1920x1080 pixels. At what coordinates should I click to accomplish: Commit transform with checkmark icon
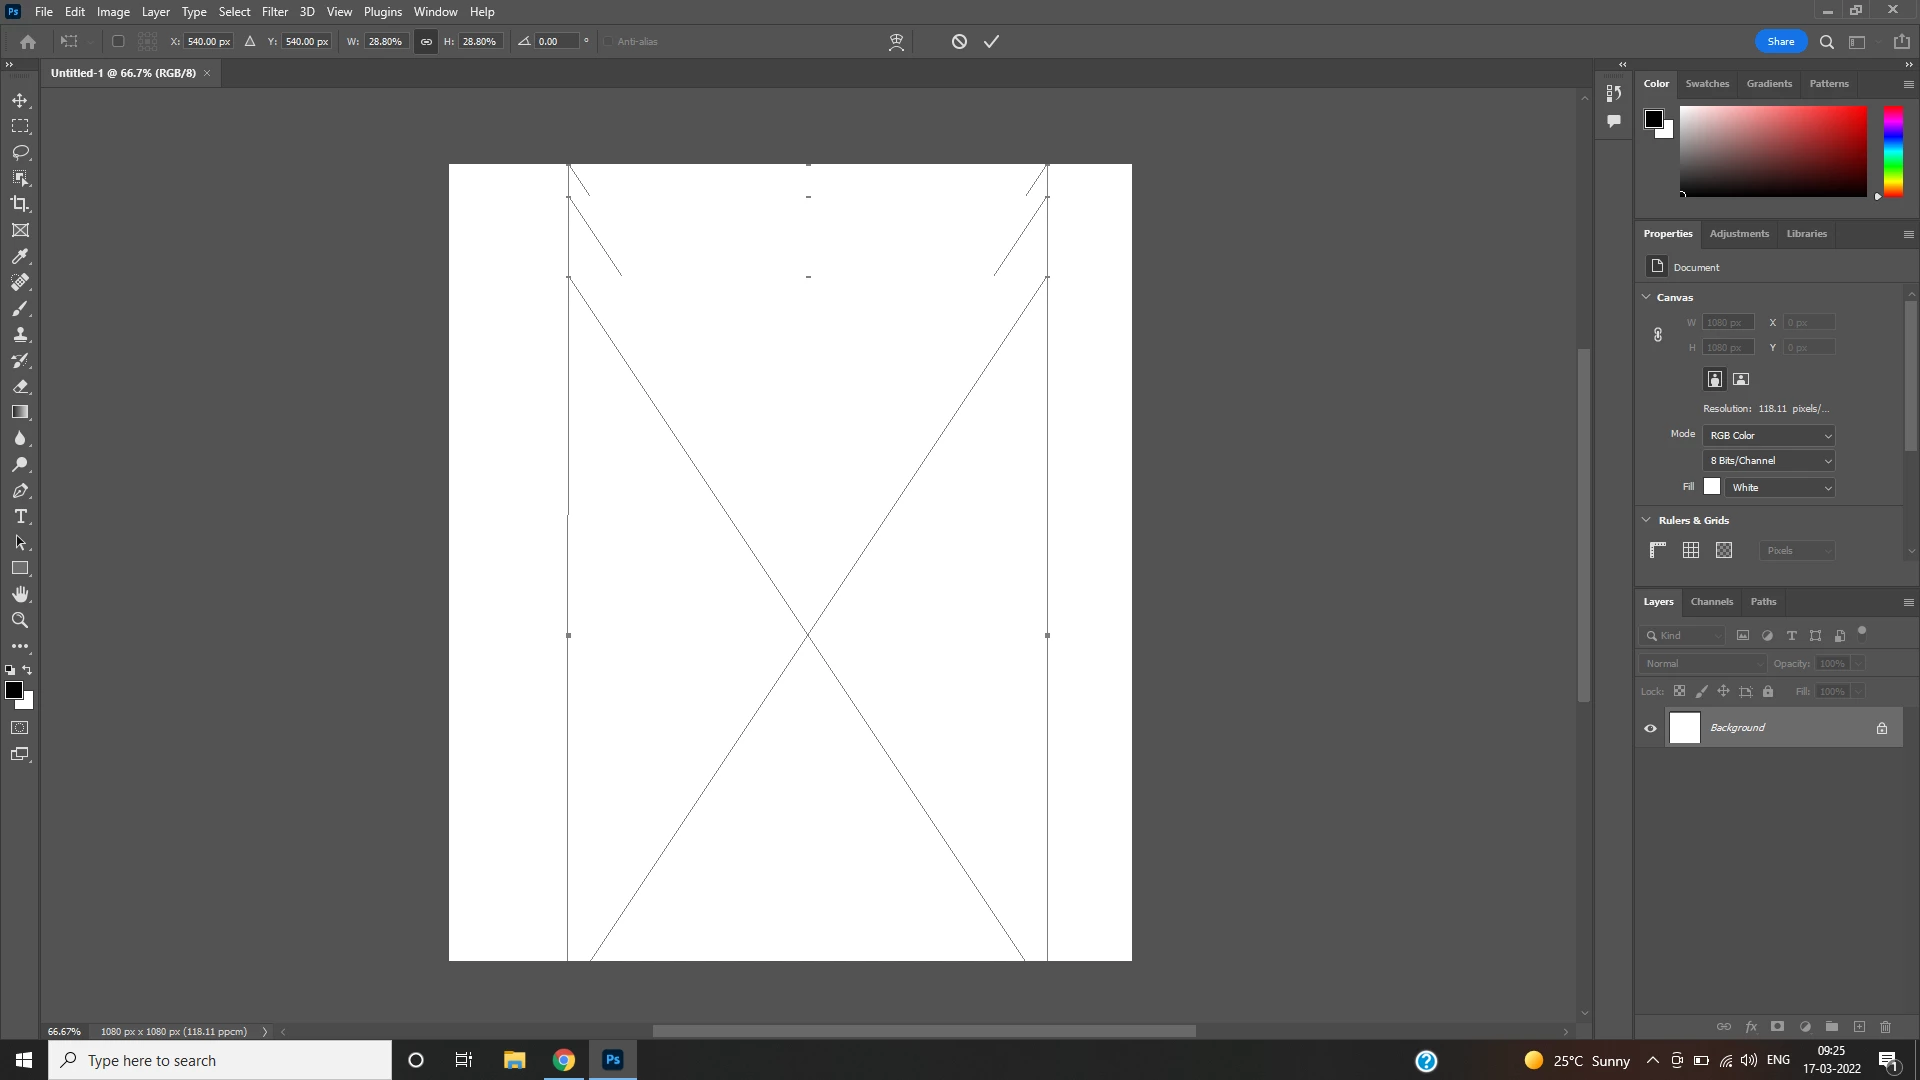click(x=991, y=42)
